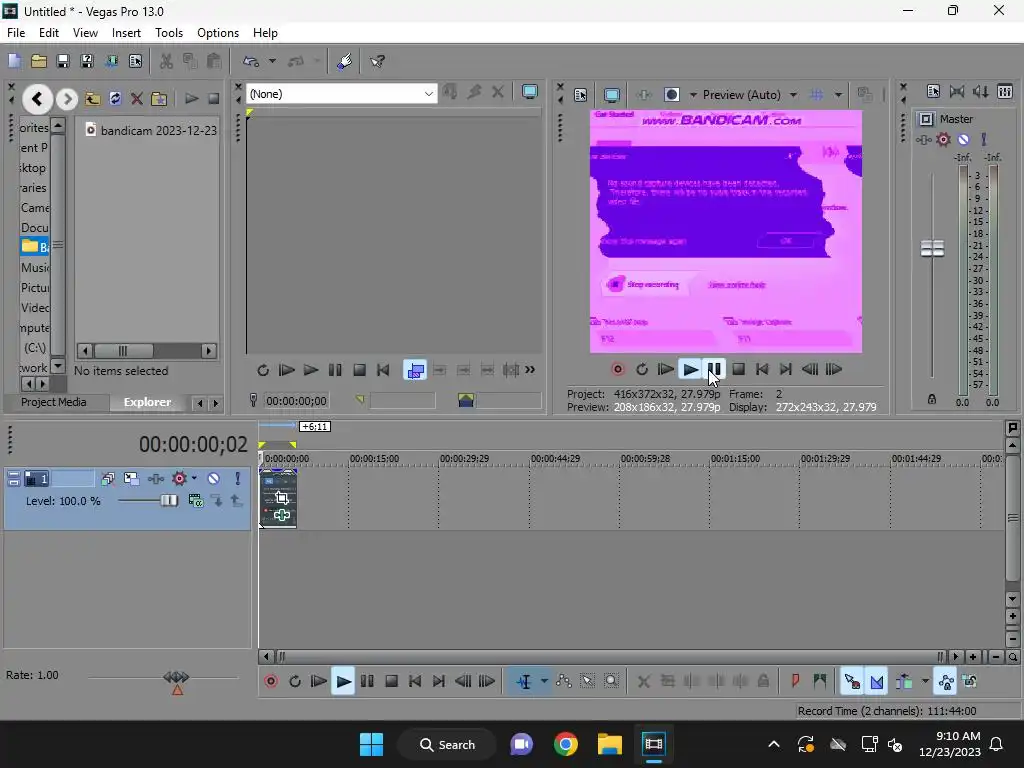Mute the Master bus output
Viewport: 1024px width, 768px height.
(963, 139)
